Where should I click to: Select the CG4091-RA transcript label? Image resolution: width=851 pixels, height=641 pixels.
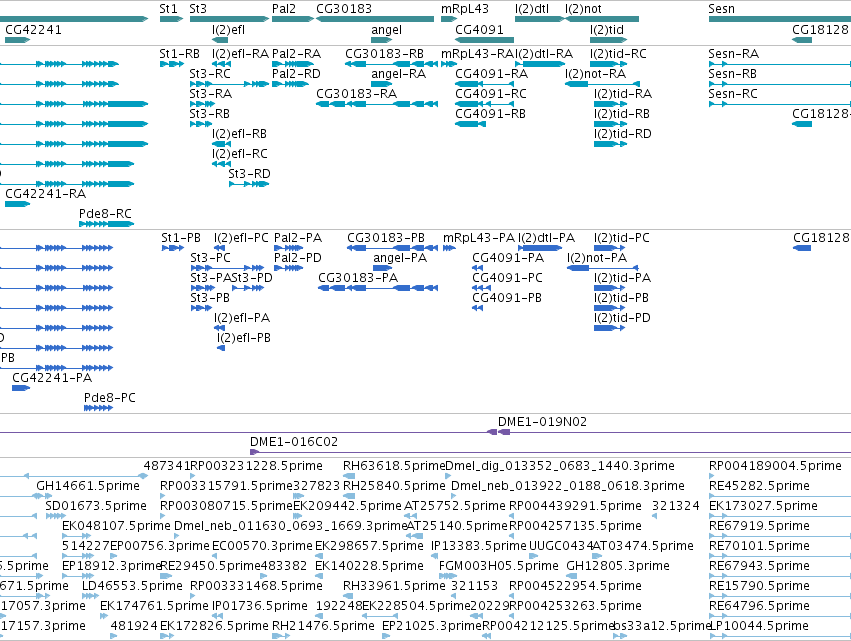coord(491,74)
